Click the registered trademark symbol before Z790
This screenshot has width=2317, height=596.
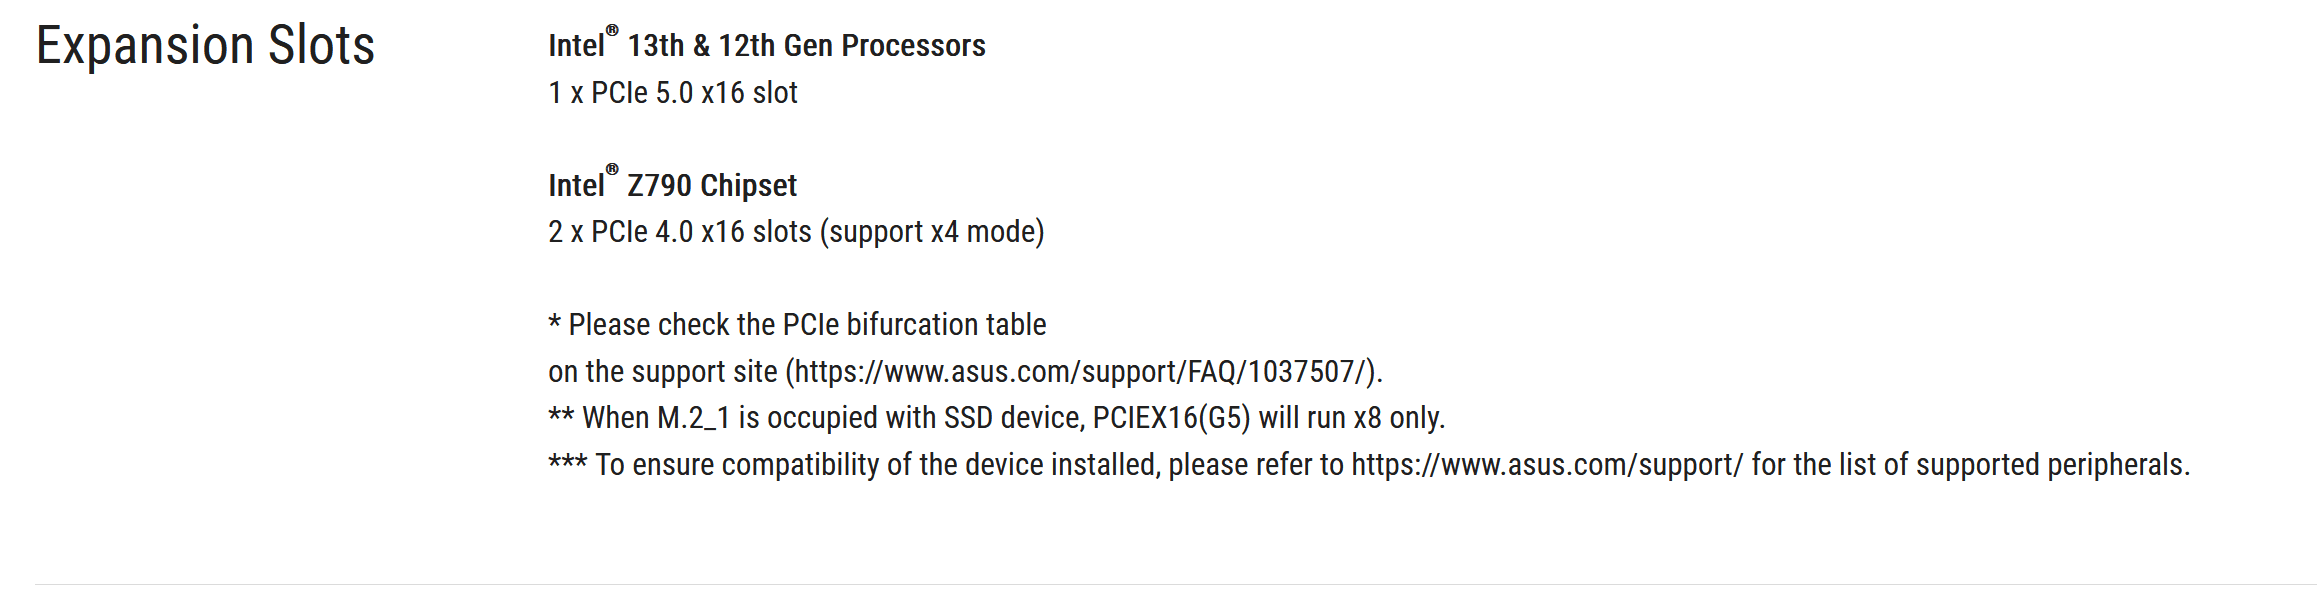612,170
